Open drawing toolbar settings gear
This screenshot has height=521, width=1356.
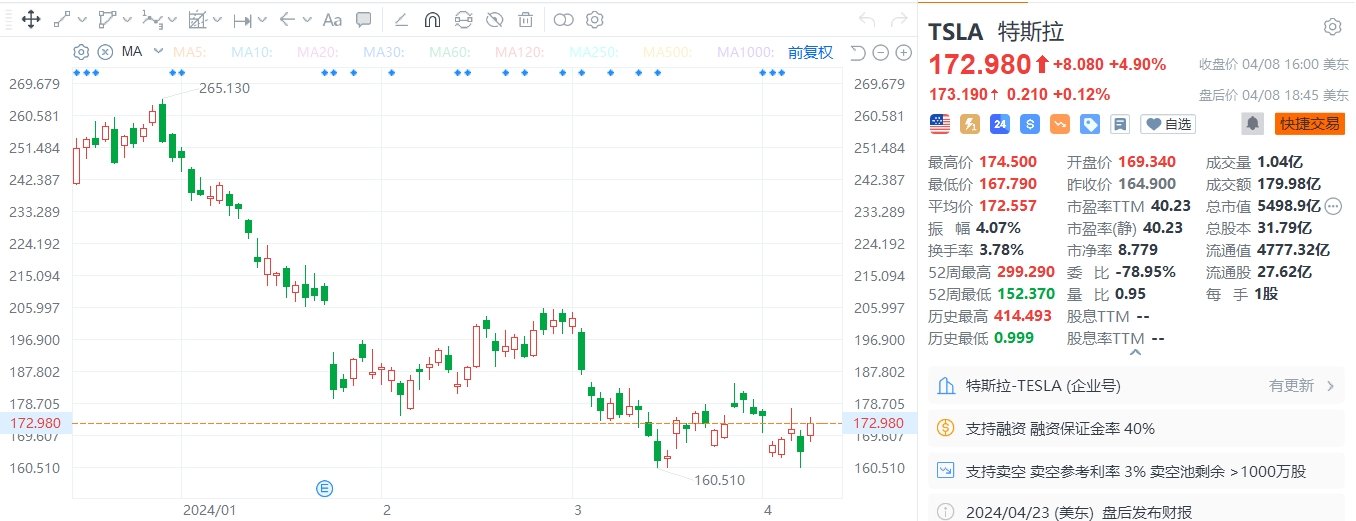pyautogui.click(x=595, y=19)
